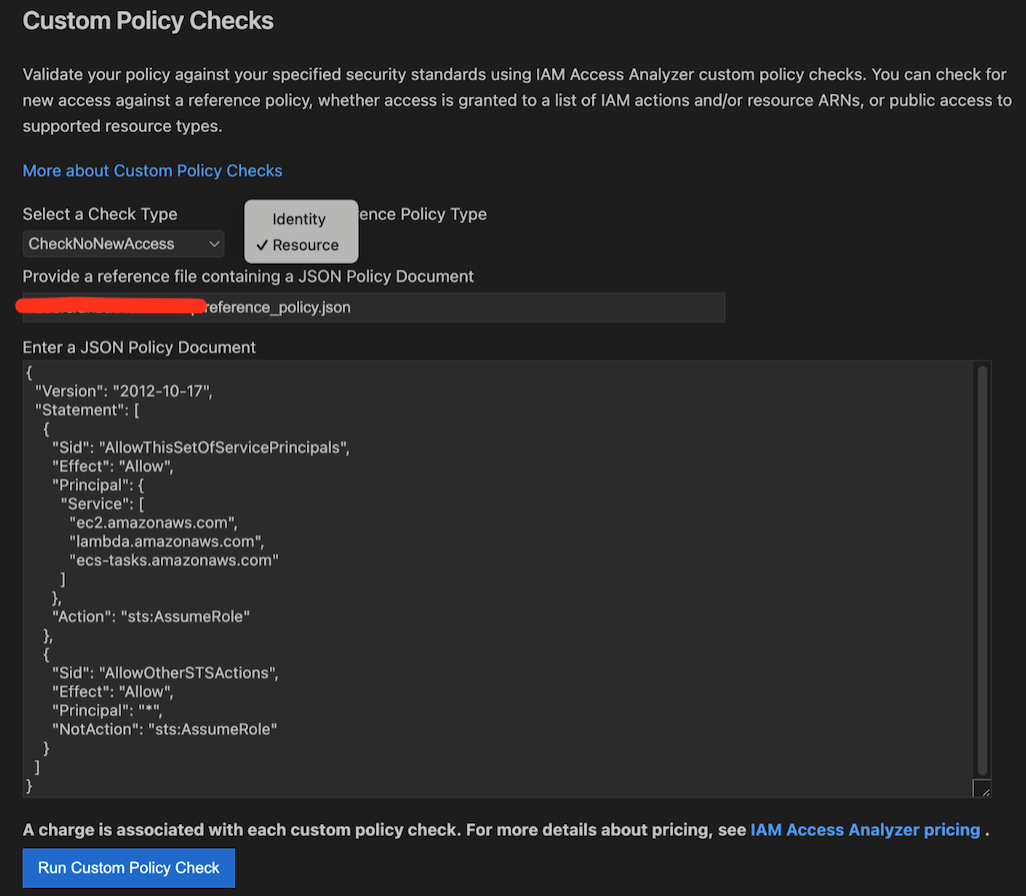
Task: Click the redacted portion of the file path
Action: (x=110, y=305)
